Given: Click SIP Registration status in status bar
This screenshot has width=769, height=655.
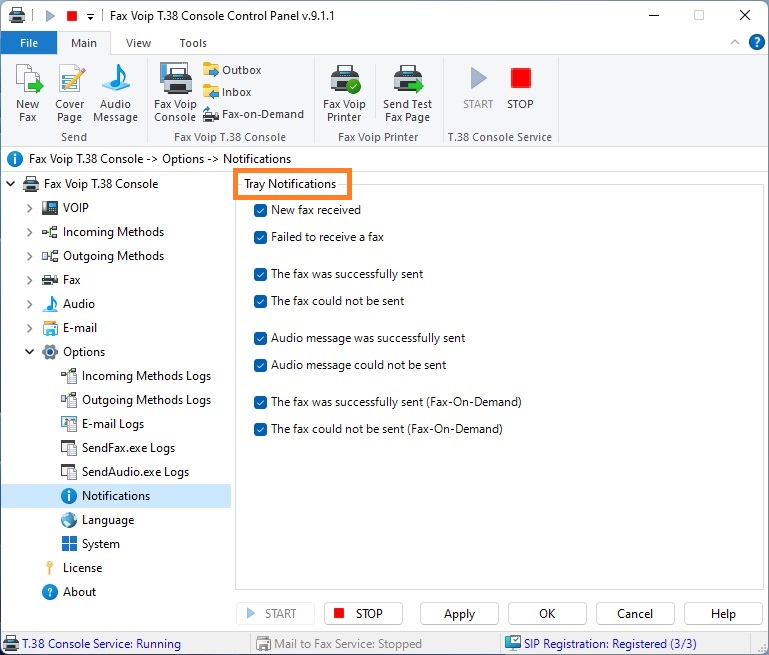Looking at the screenshot, I should [601, 643].
